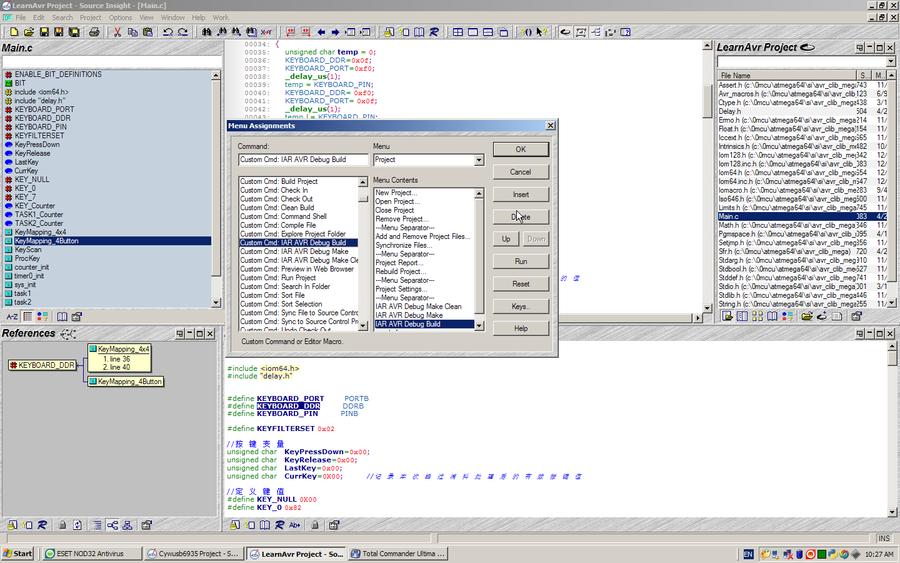Click the KEYBOARD_DDR node in References tree
The width and height of the screenshot is (900, 563).
pos(45,365)
